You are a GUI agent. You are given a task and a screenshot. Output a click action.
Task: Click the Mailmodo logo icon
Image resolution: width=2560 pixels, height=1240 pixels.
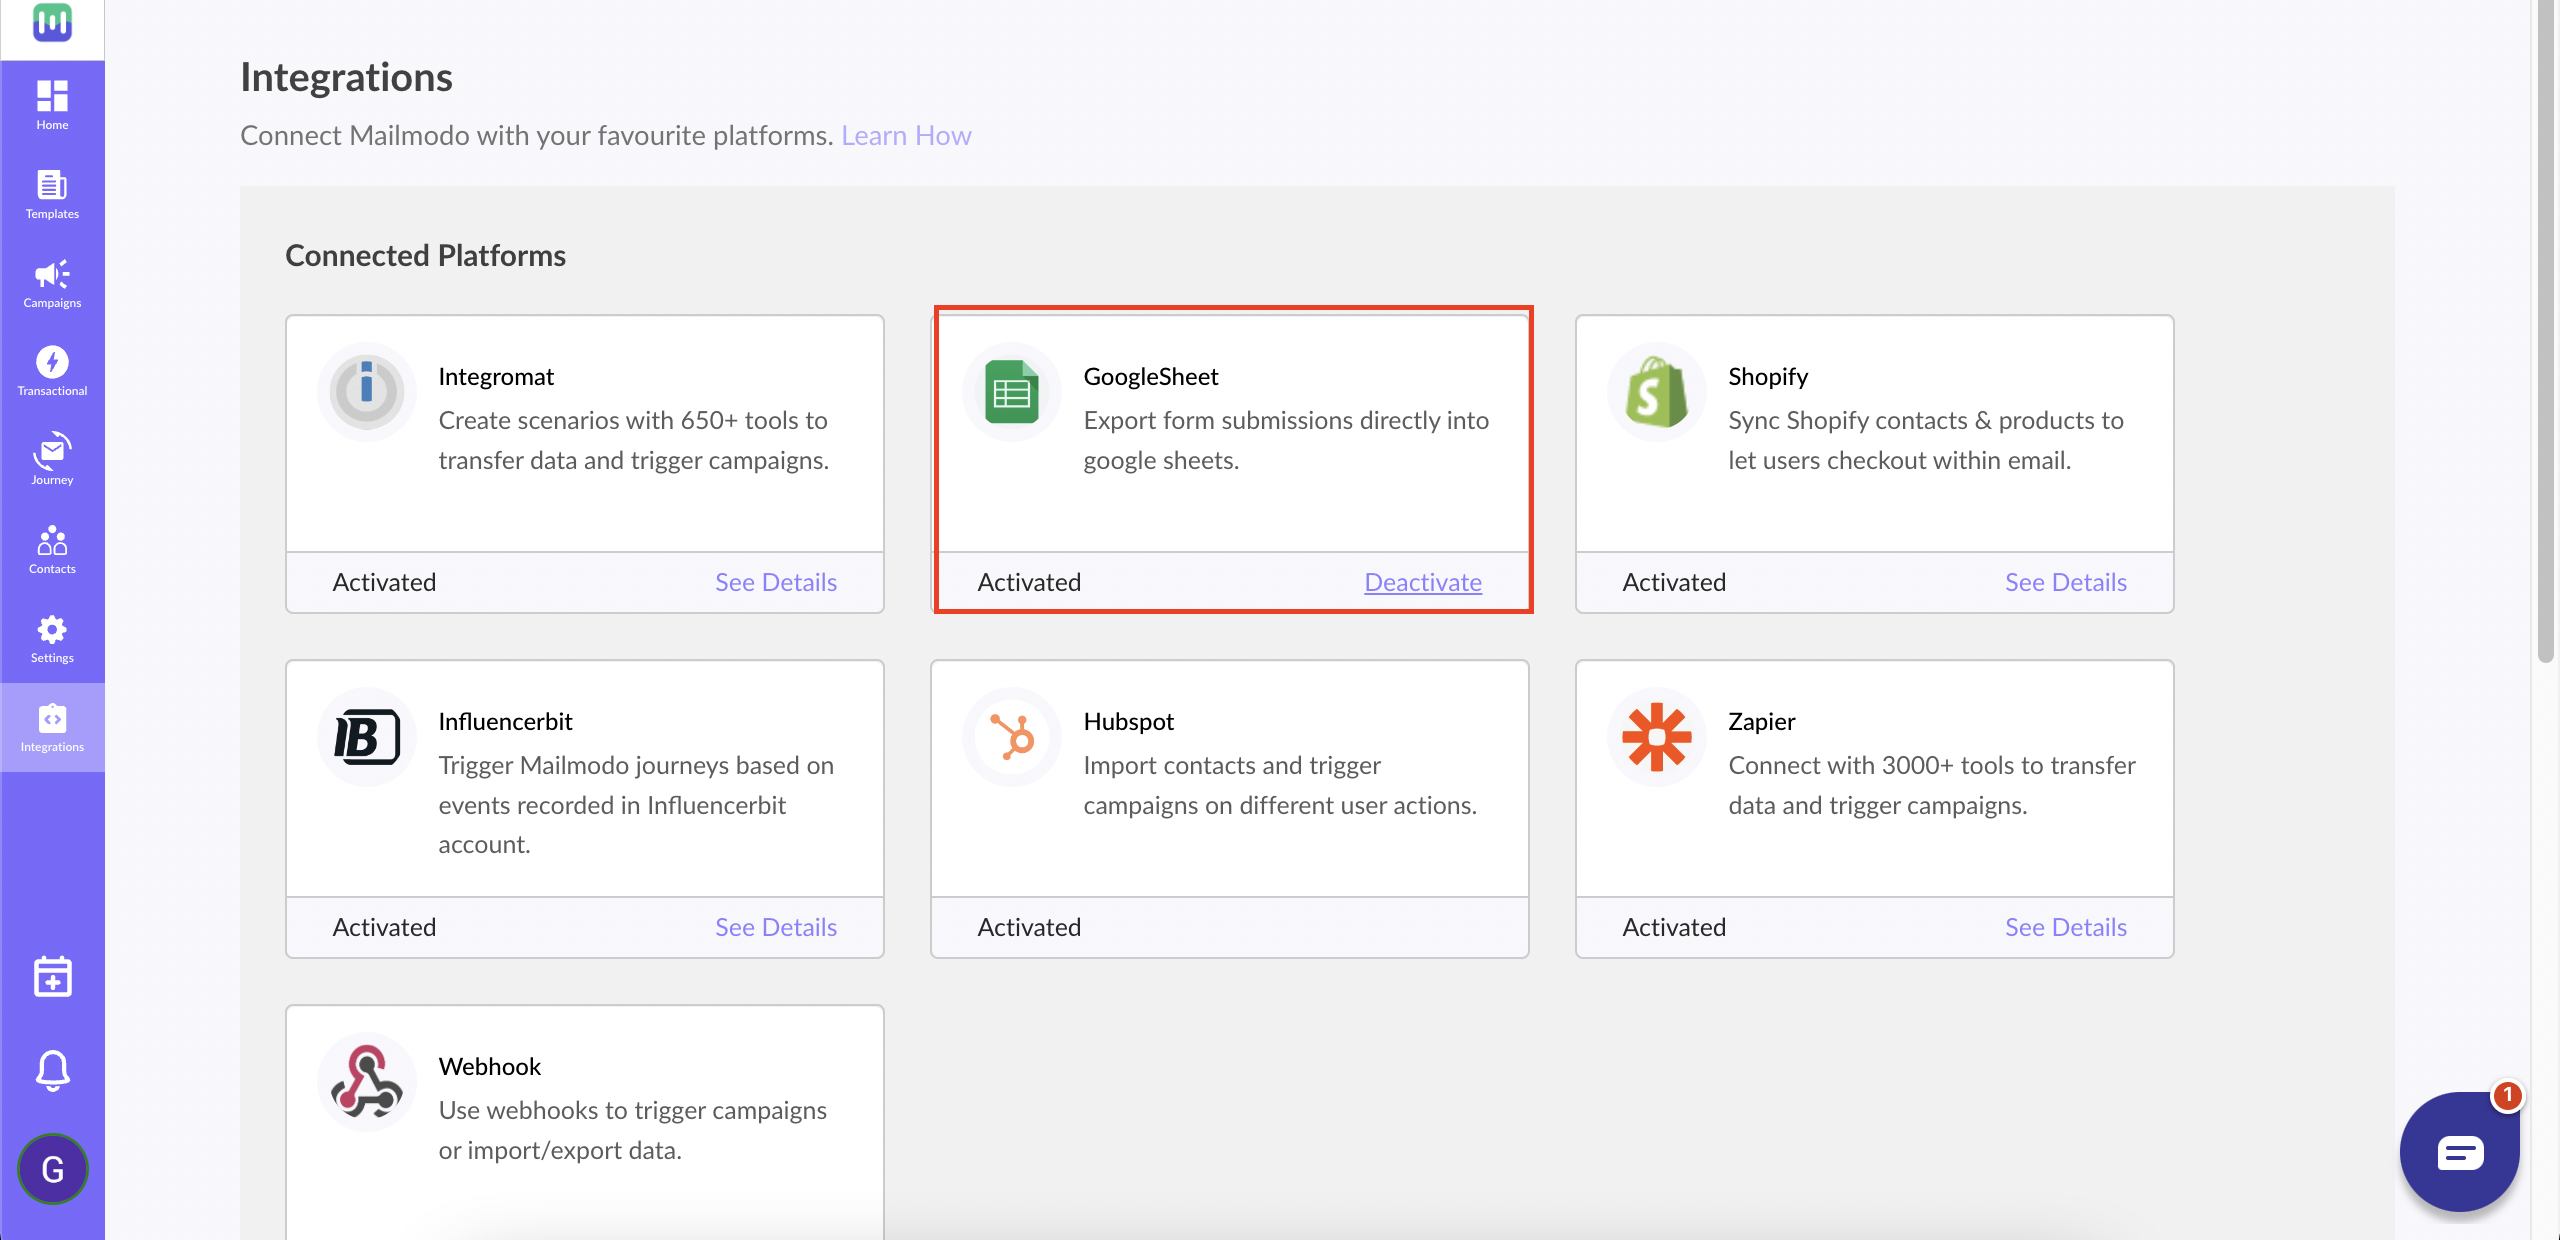[52, 22]
